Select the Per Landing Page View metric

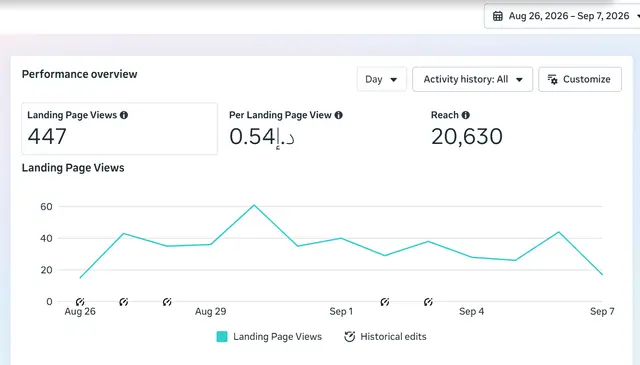point(286,129)
